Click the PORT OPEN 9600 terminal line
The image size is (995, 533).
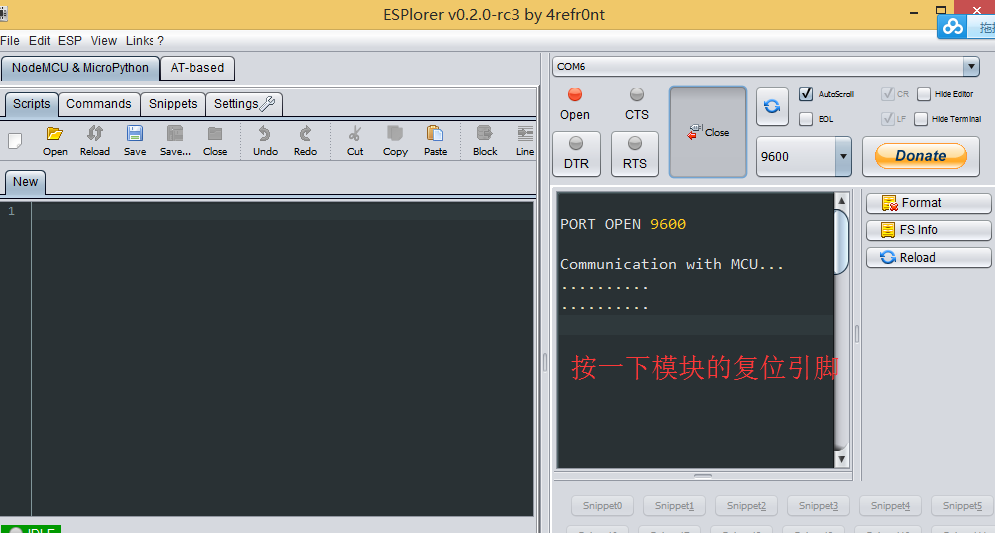click(x=623, y=224)
